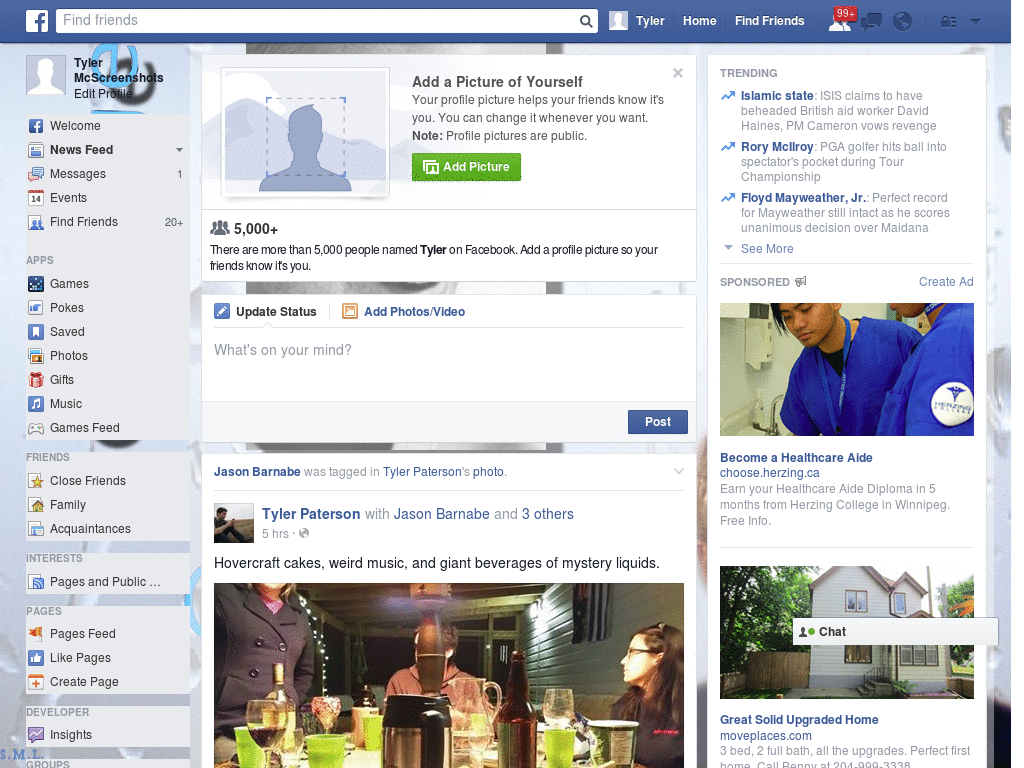1024x768 pixels.
Task: Click the public audience globe icon on post
Action: point(304,534)
